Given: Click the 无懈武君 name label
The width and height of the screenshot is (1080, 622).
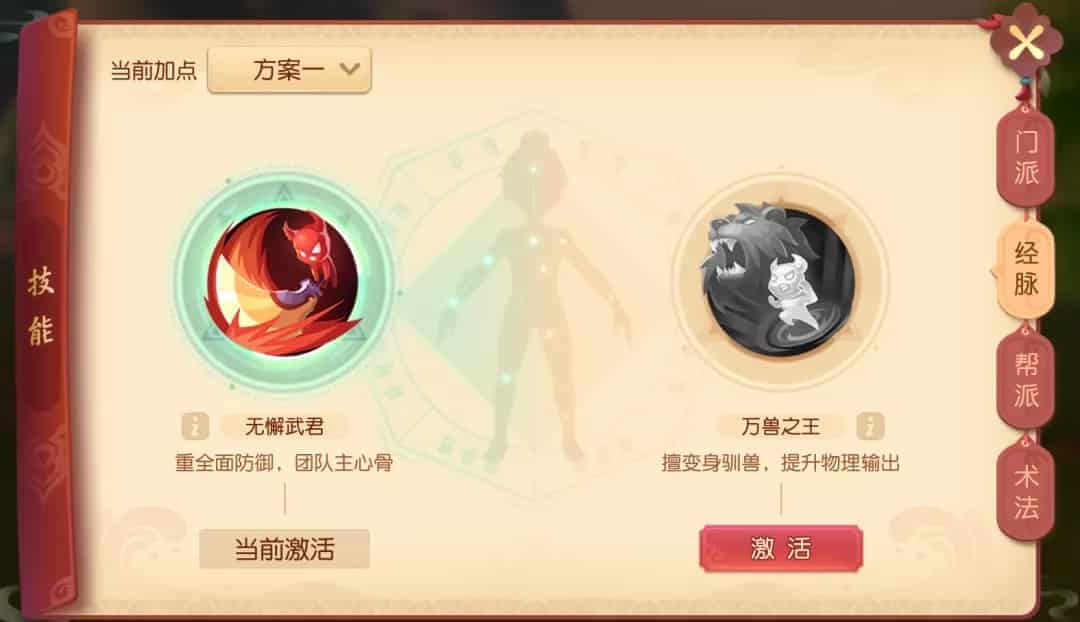Looking at the screenshot, I should coord(284,426).
